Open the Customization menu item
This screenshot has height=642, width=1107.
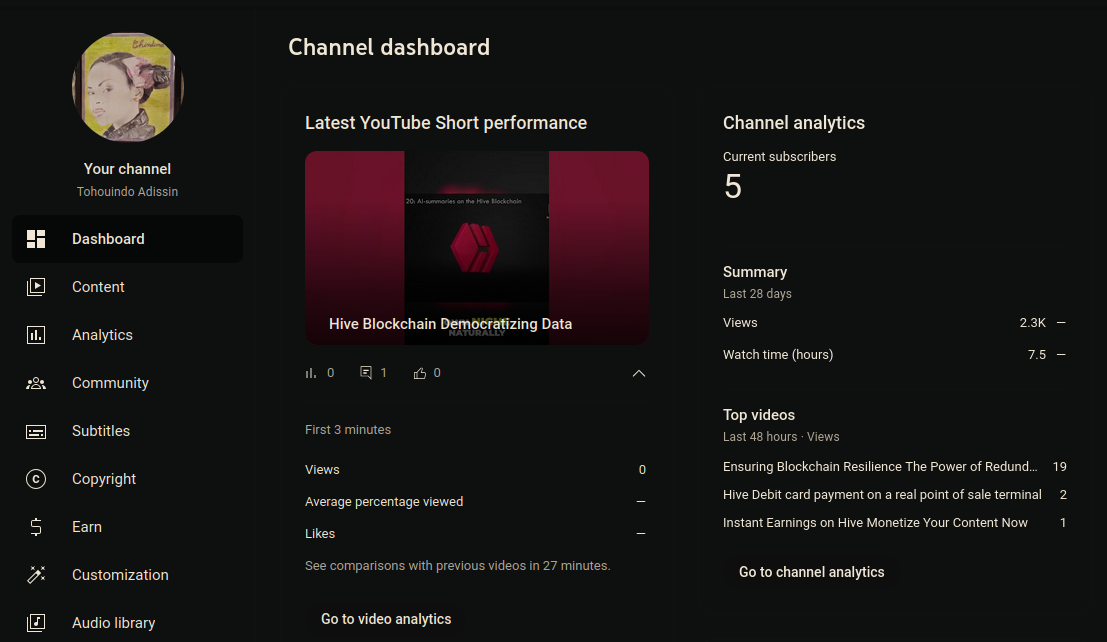click(127, 575)
